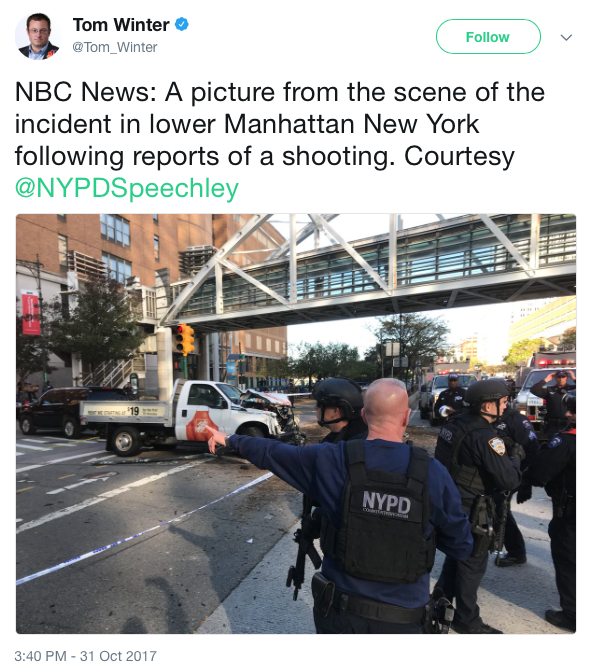The height and width of the screenshot is (671, 593).
Task: Click the tweet text about lower Manhattan
Action: 280,140
